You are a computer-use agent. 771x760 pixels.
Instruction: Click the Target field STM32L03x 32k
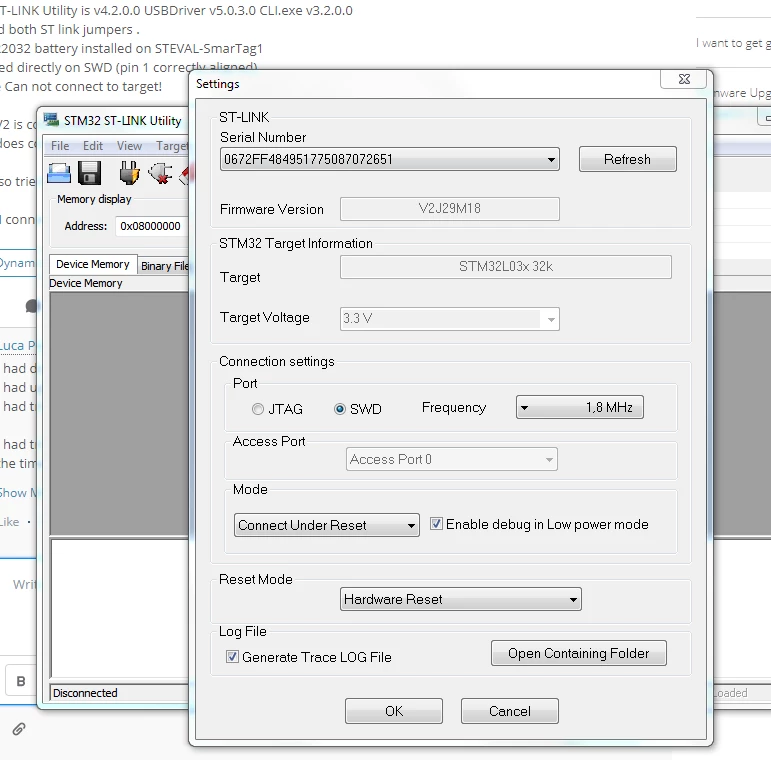pos(505,266)
